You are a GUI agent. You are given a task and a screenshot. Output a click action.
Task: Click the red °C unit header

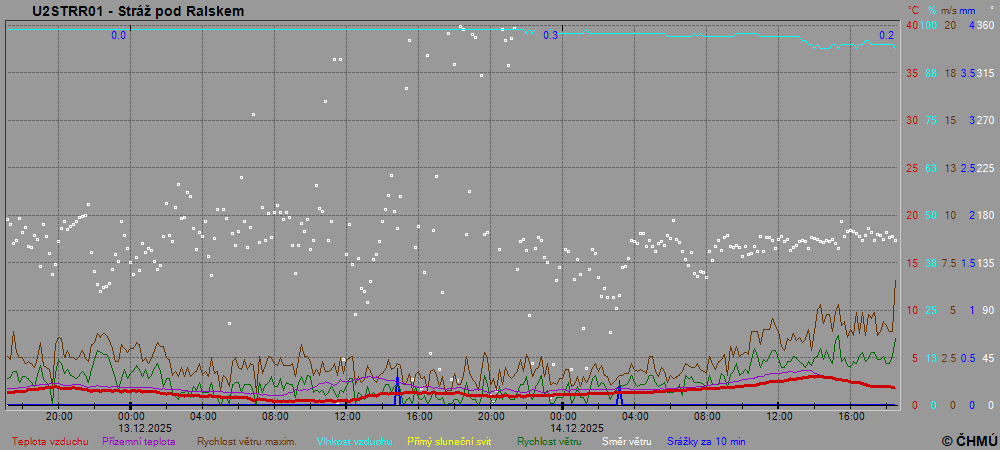pyautogui.click(x=913, y=10)
